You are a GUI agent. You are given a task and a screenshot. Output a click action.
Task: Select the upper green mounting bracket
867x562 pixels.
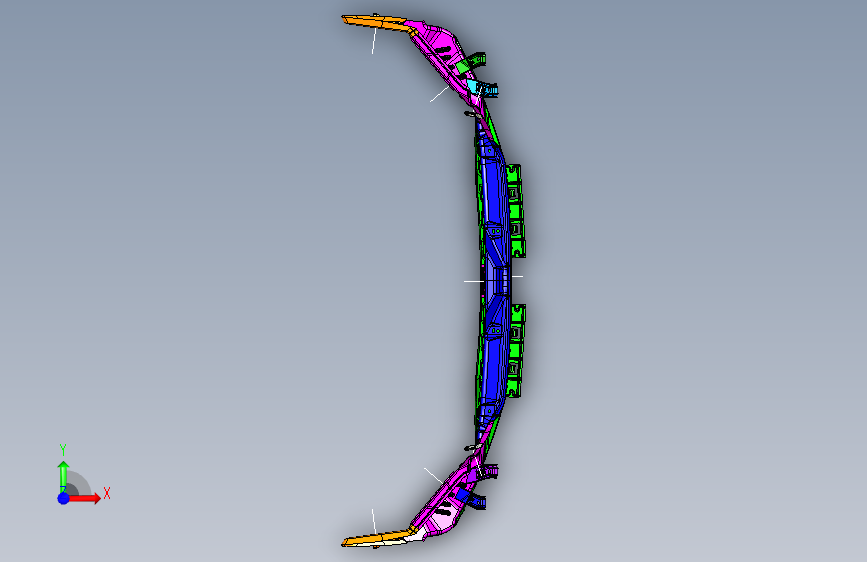pos(515,211)
